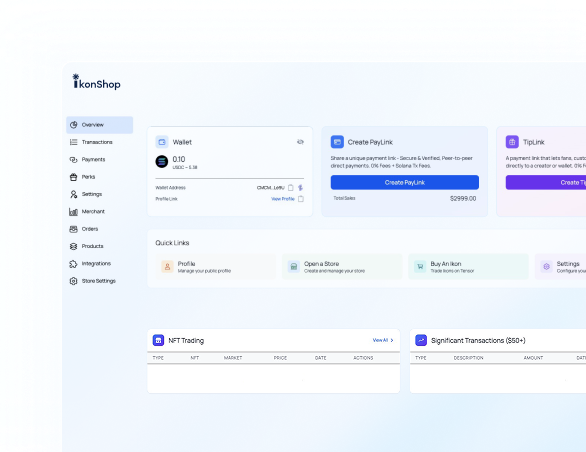Screen dimensions: 586x452
Task: Open the Profile quick link
Action: (x=216, y=267)
